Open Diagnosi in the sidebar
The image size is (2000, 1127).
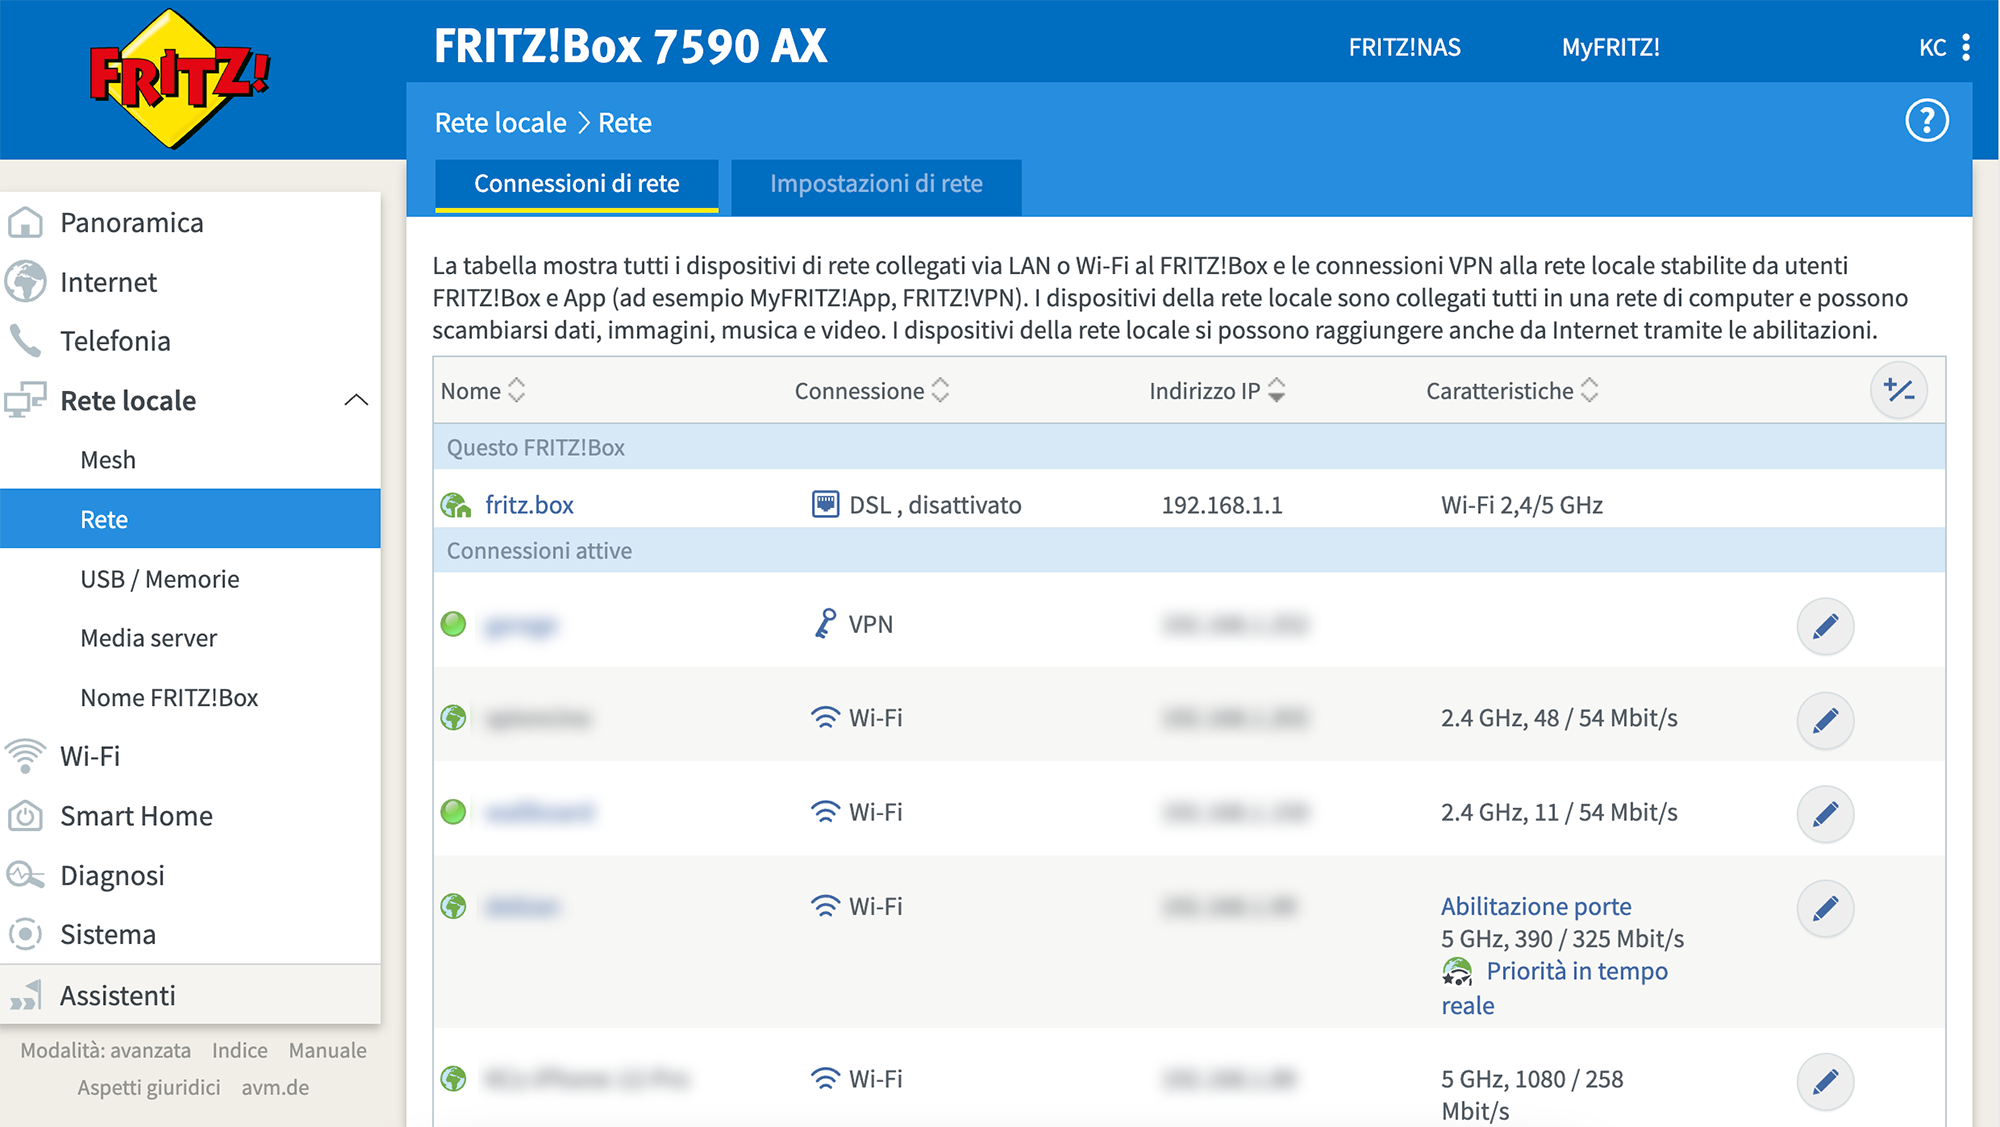112,875
